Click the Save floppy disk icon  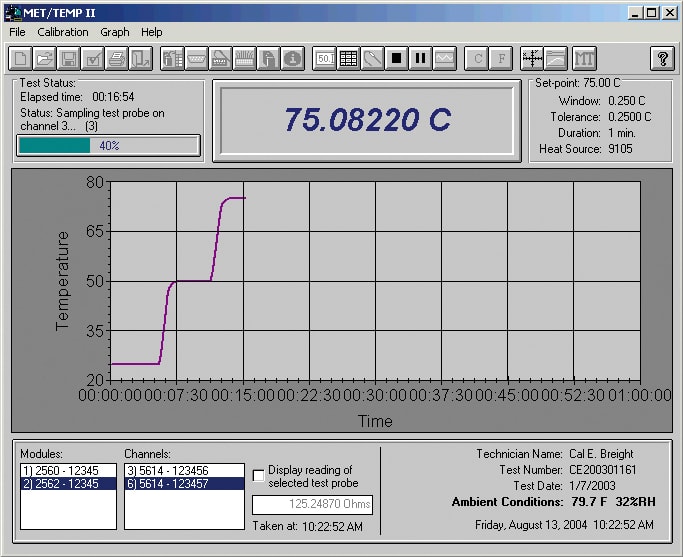pyautogui.click(x=68, y=58)
